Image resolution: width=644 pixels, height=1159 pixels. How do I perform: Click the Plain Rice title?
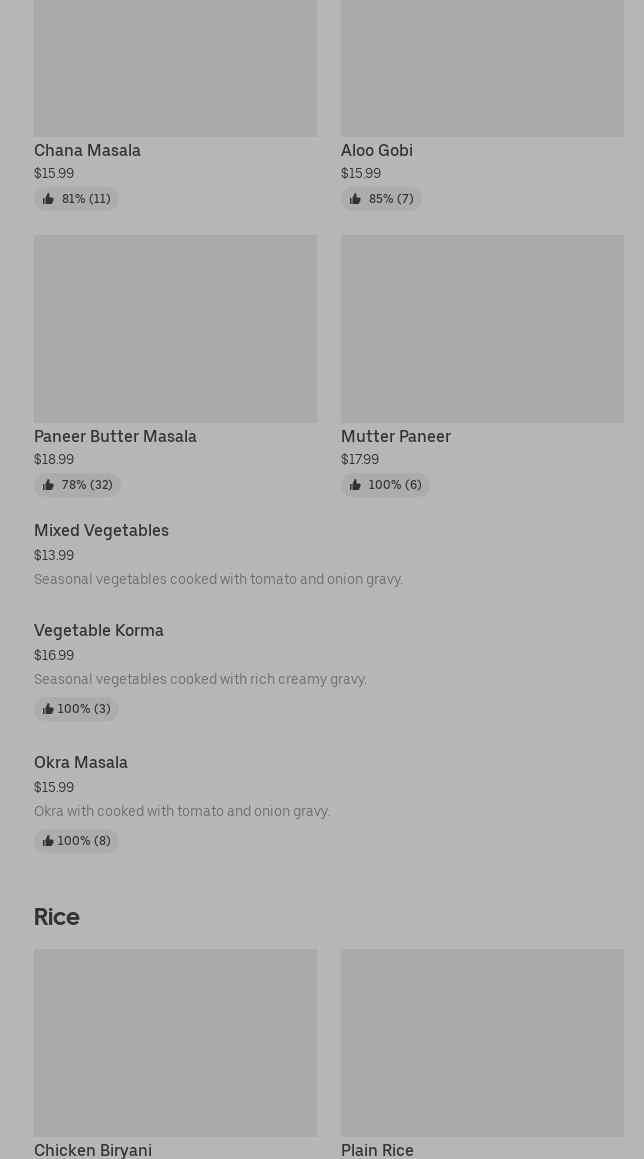(x=376, y=1150)
